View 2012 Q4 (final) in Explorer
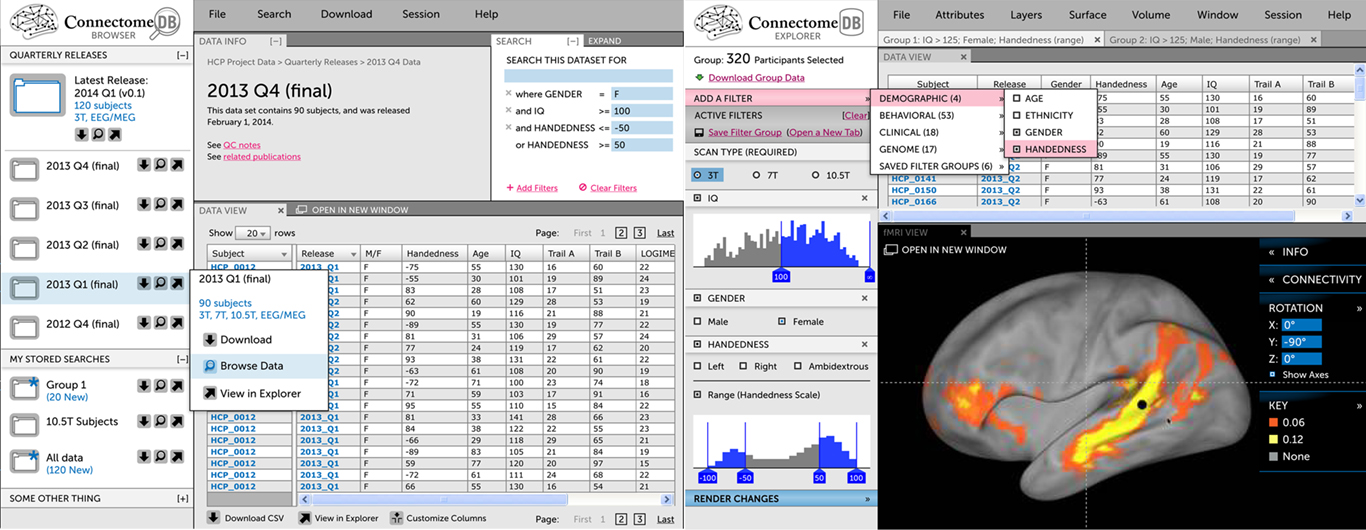This screenshot has height=530, width=1366. point(177,323)
